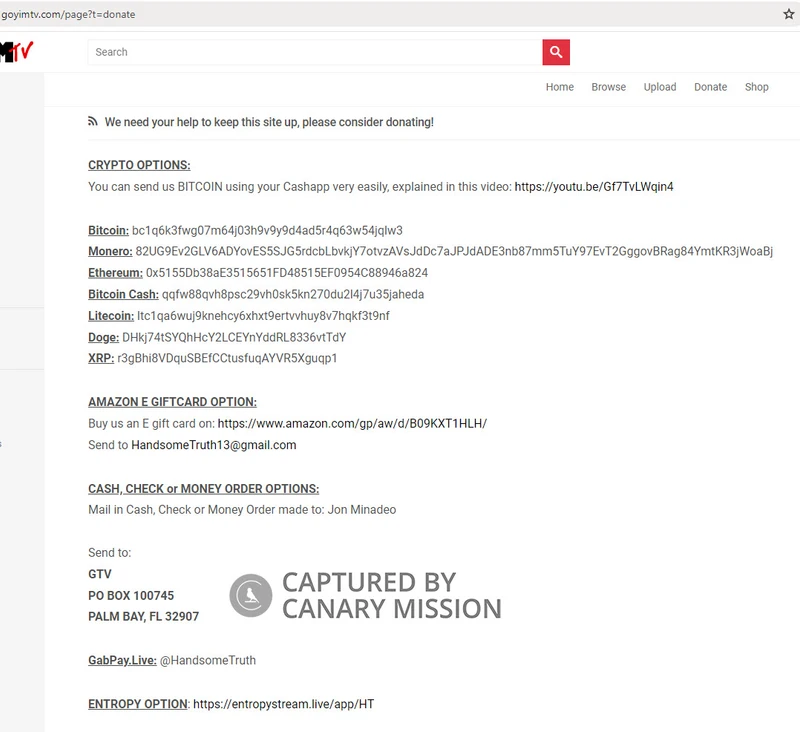This screenshot has width=800, height=732.
Task: Click the red search magnifier button
Action: tap(556, 52)
